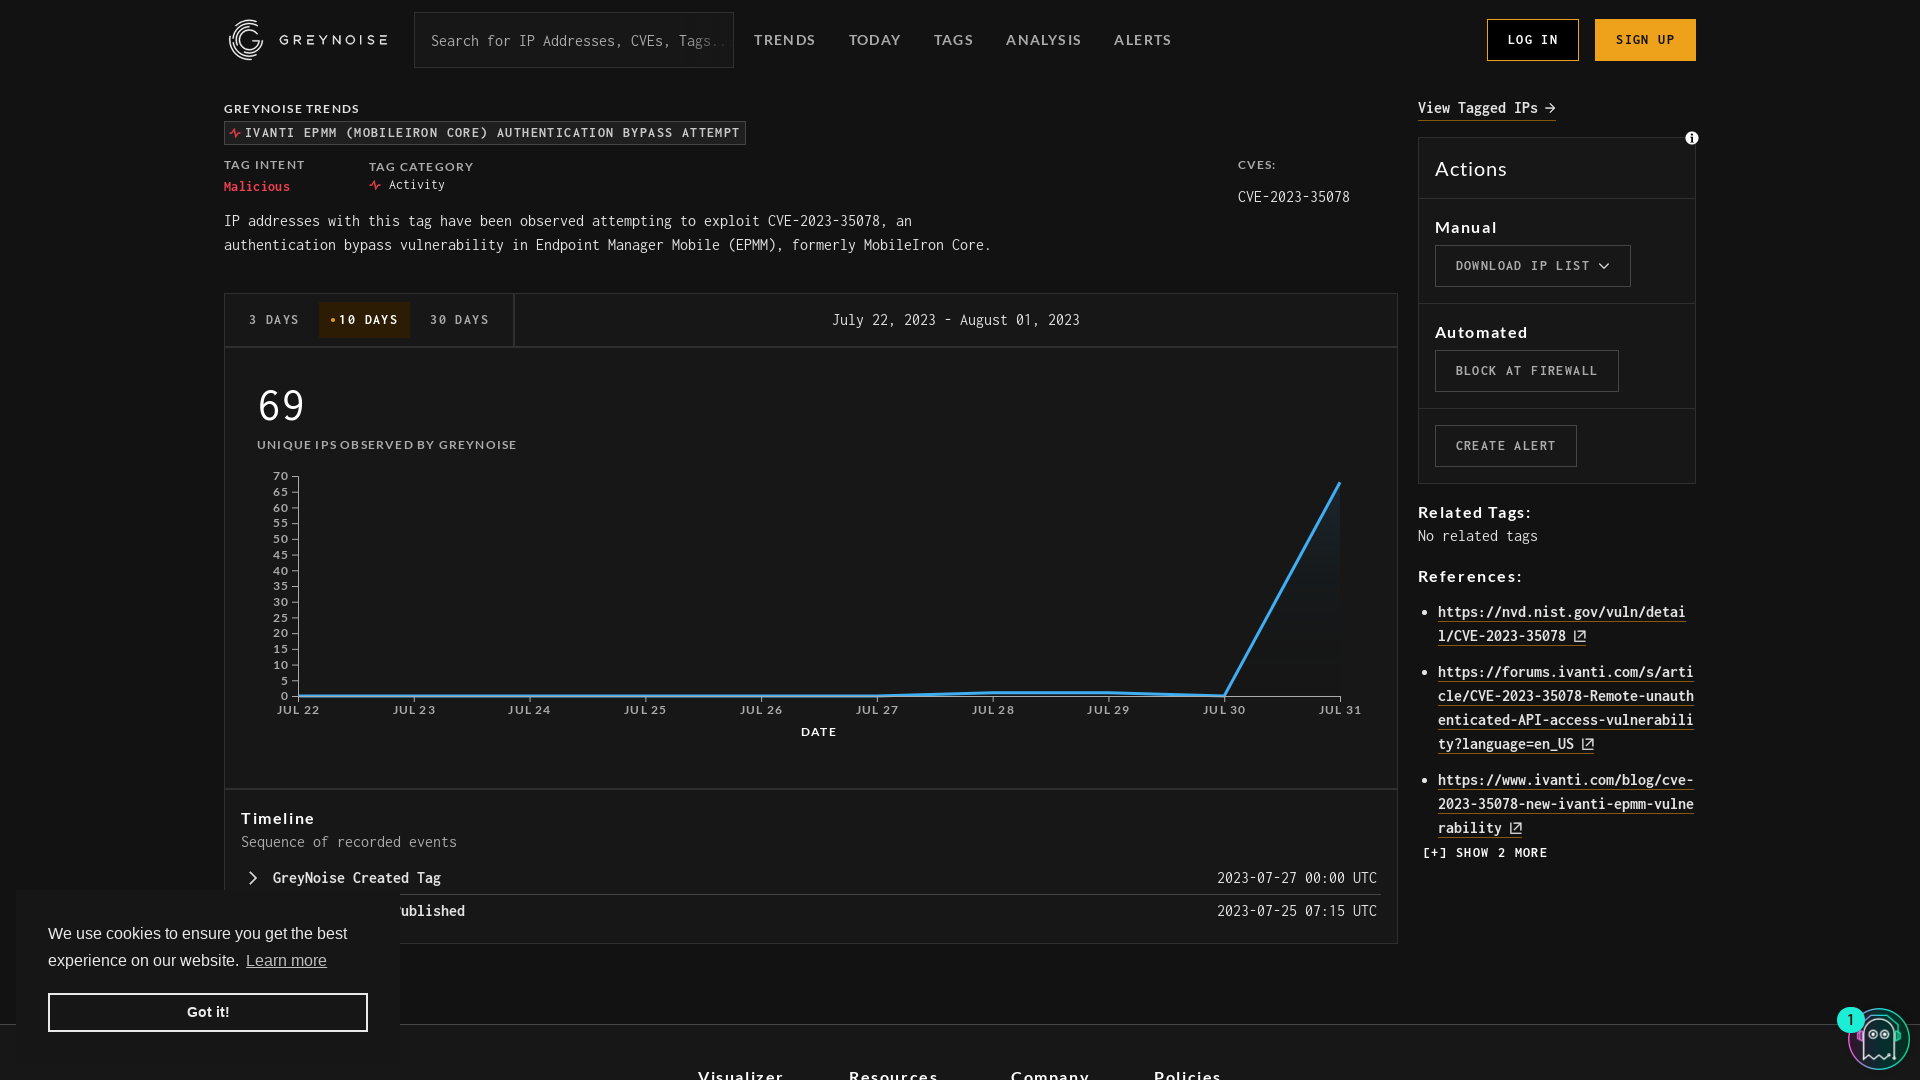Click the Company footer heading
Screen dimensions: 1920x1080
coord(1050,1075)
